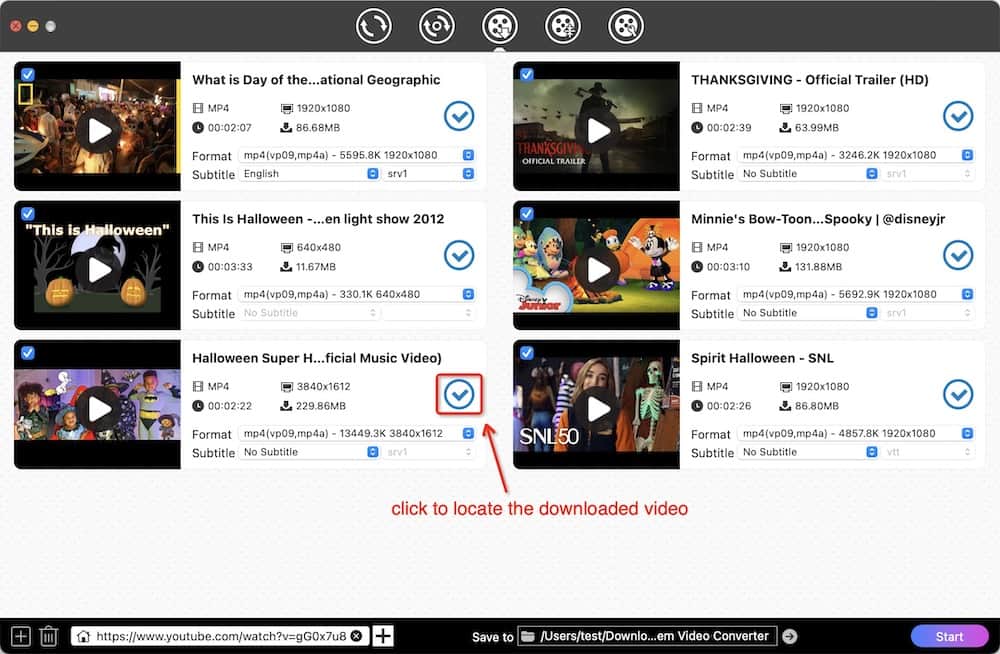Play the Minnie's Bow-Toon thumbnail
Viewport: 1000px width, 654px height.
pos(598,270)
